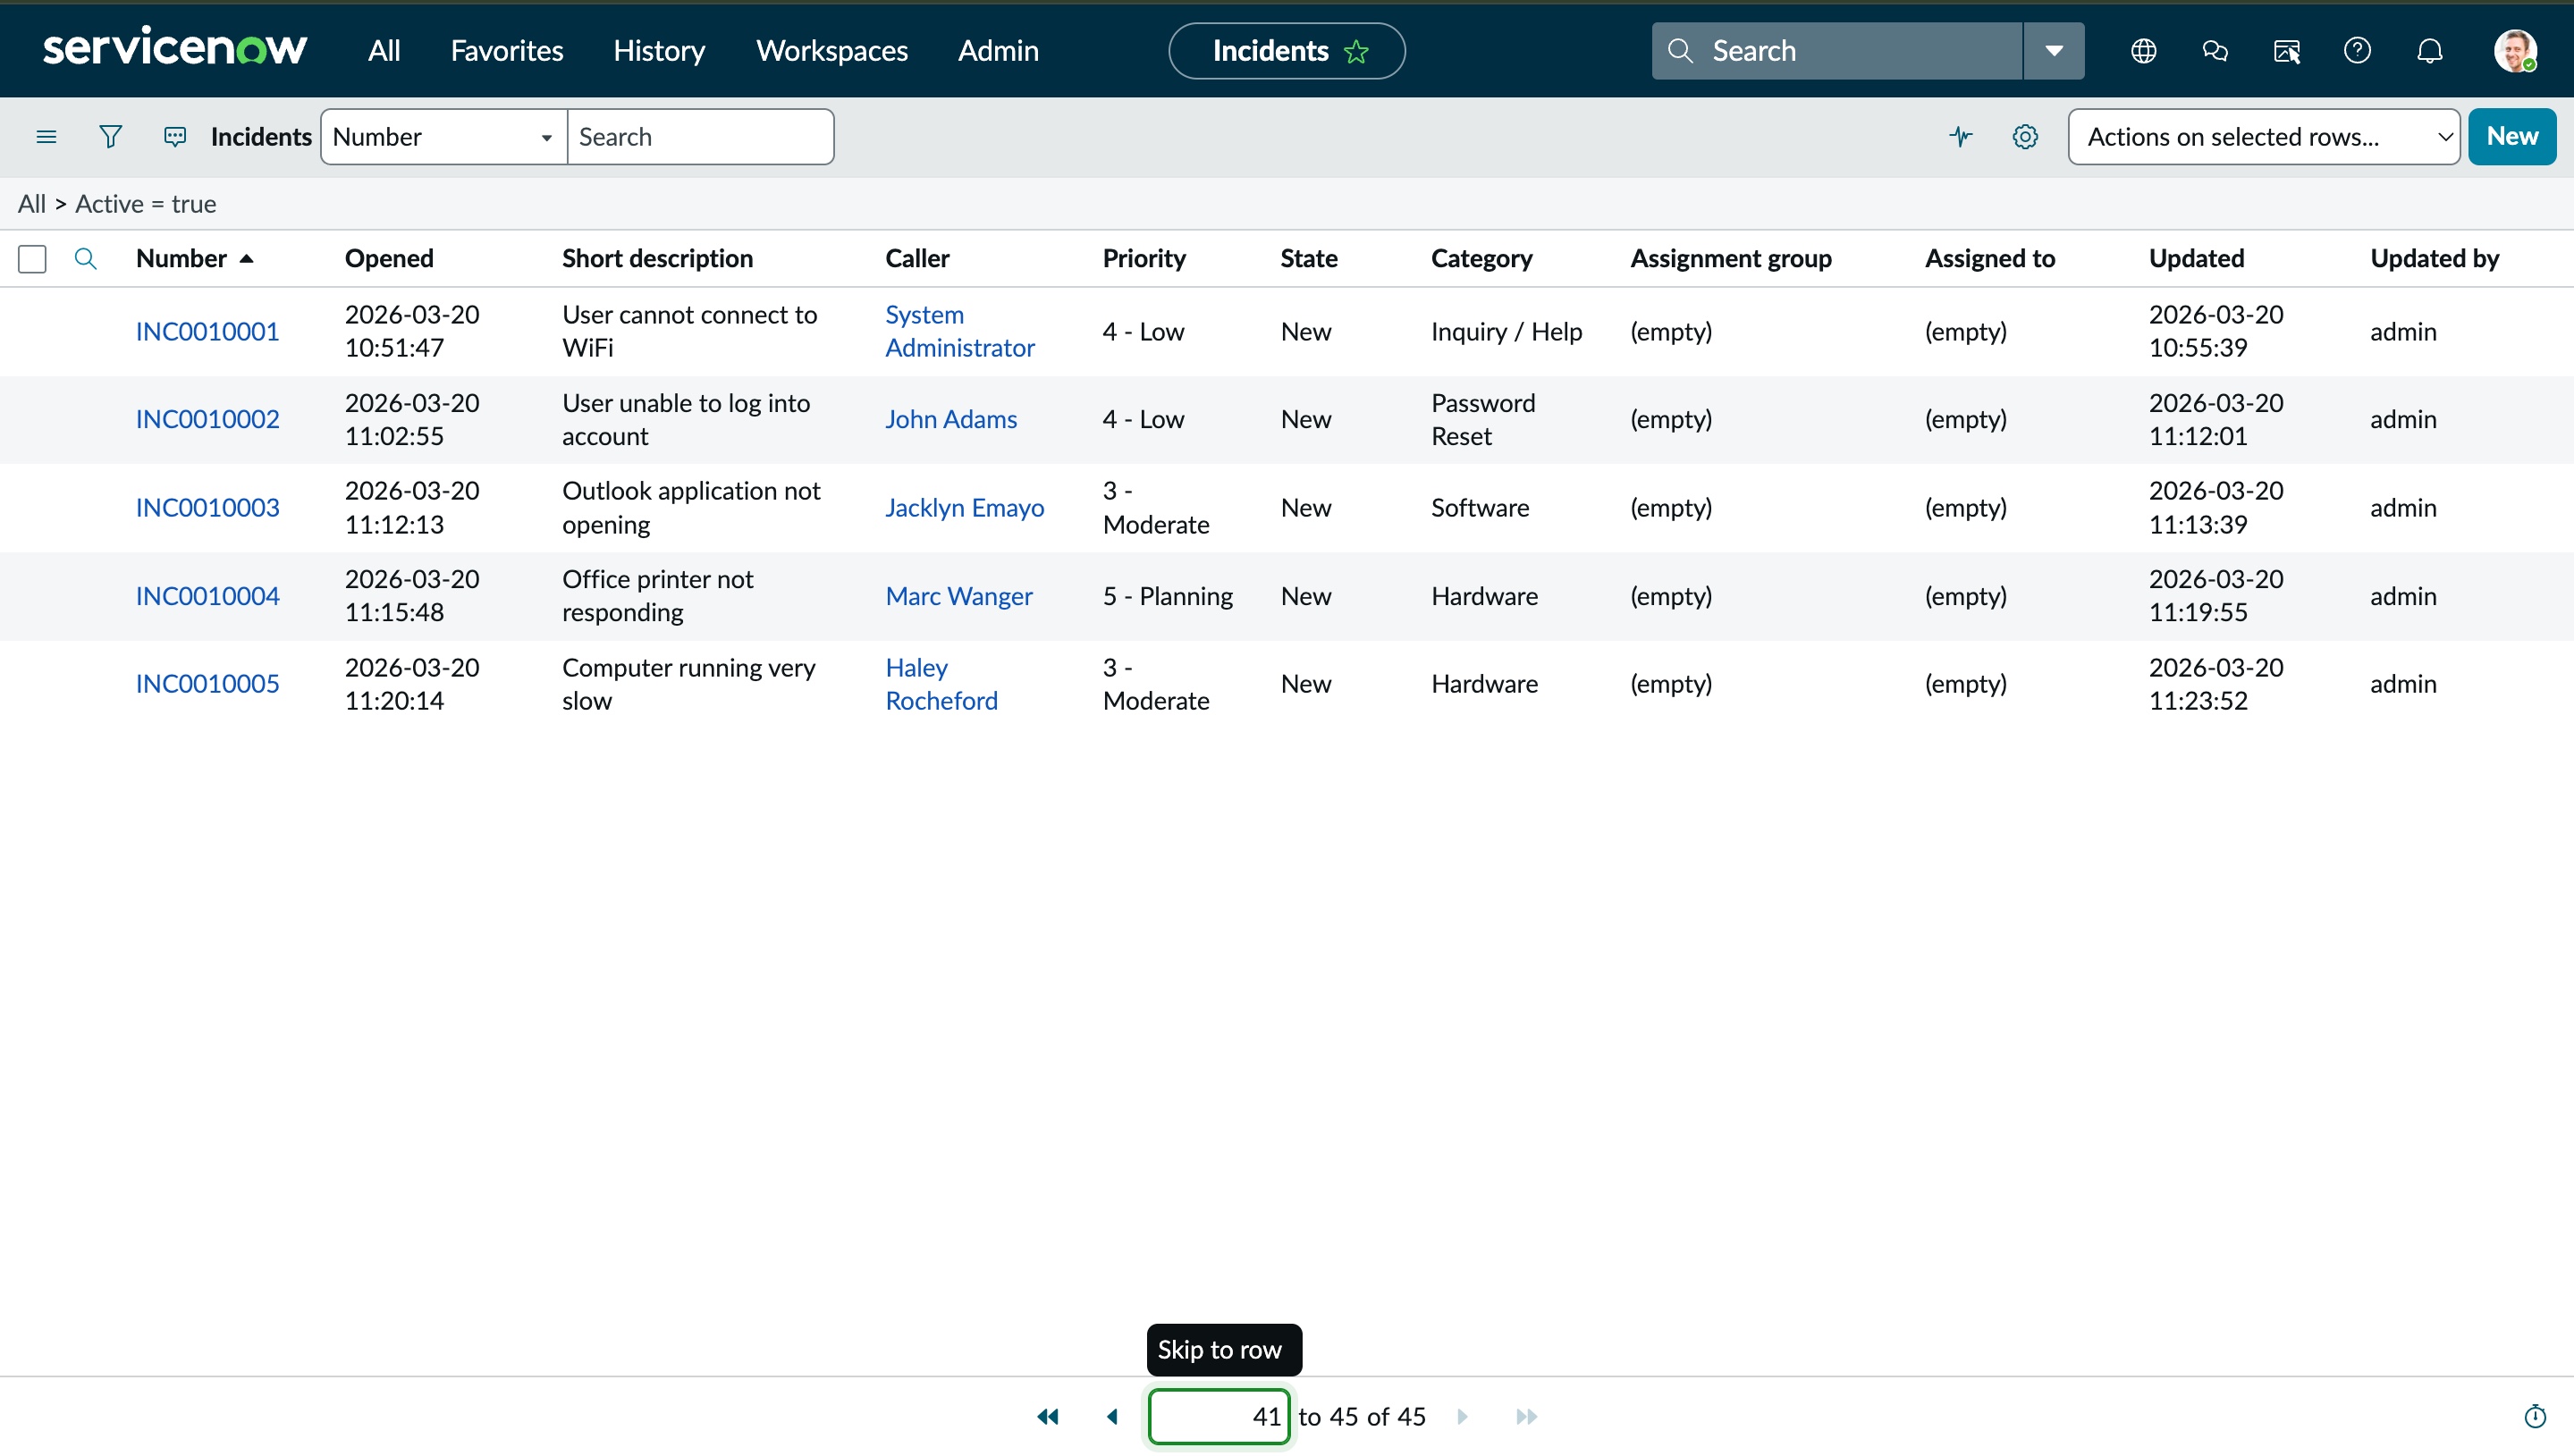Click the response time stopwatch icon
2574x1456 pixels.
tap(2534, 1416)
